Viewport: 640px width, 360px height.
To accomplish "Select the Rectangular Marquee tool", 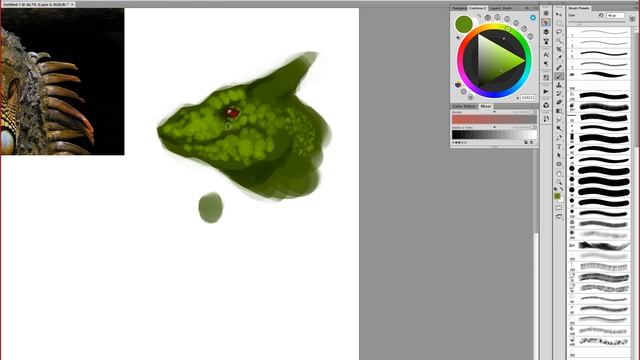I will (559, 23).
